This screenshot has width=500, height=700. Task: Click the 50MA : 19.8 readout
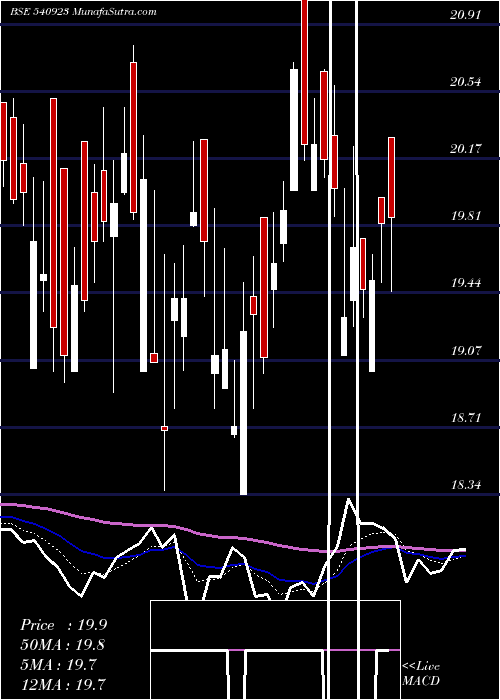tap(63, 645)
